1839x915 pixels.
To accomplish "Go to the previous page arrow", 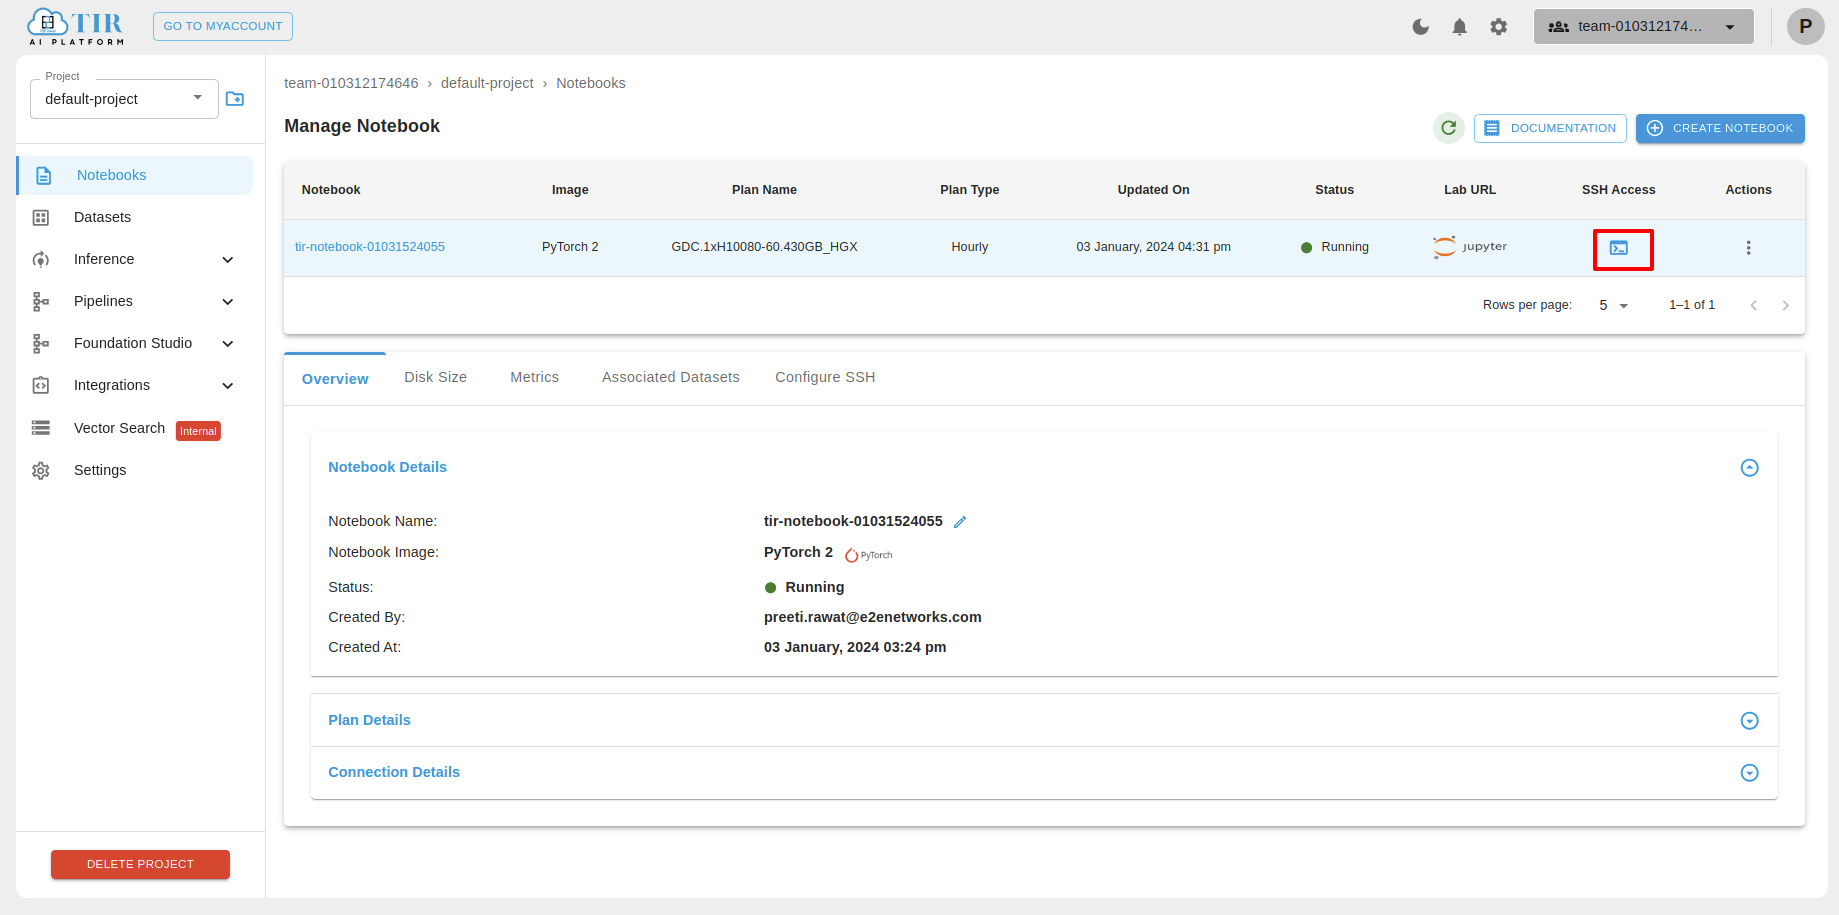I will [x=1753, y=305].
